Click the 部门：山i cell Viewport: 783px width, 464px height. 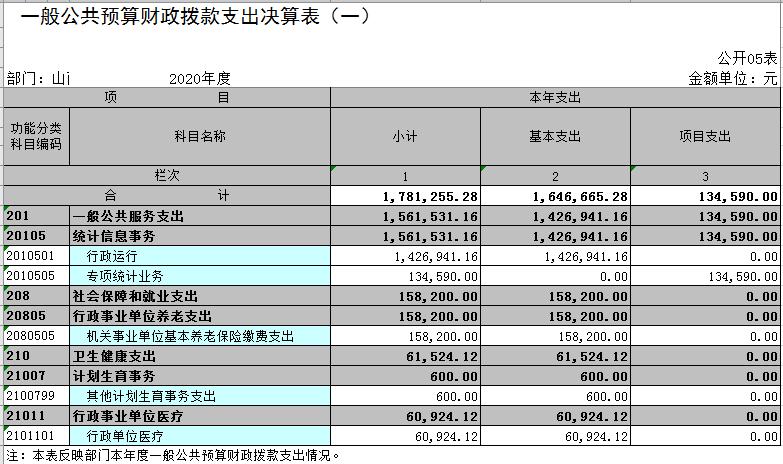(39, 78)
